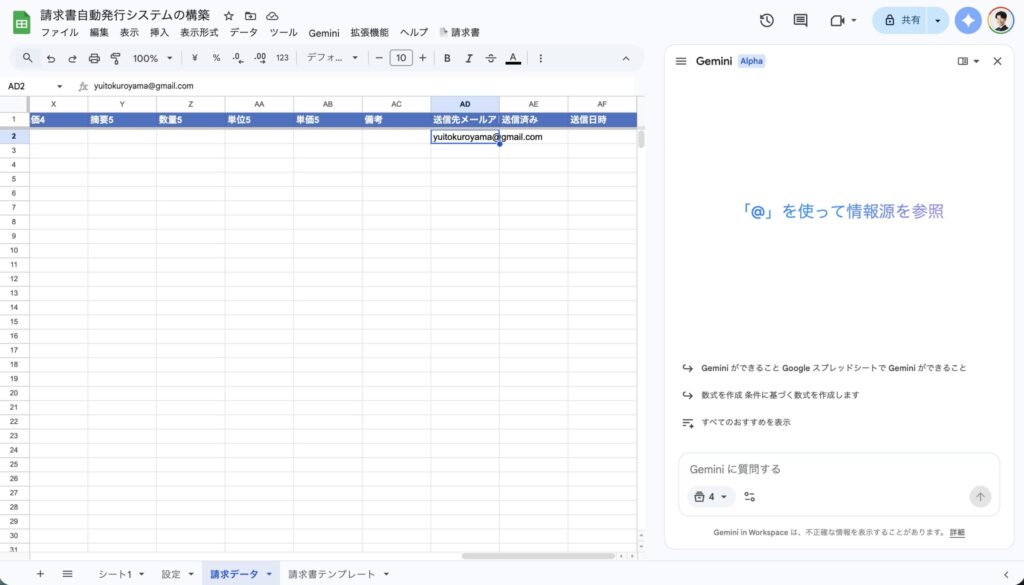Click the print icon in toolbar
Screen dimensions: 1024x585
tap(94, 58)
